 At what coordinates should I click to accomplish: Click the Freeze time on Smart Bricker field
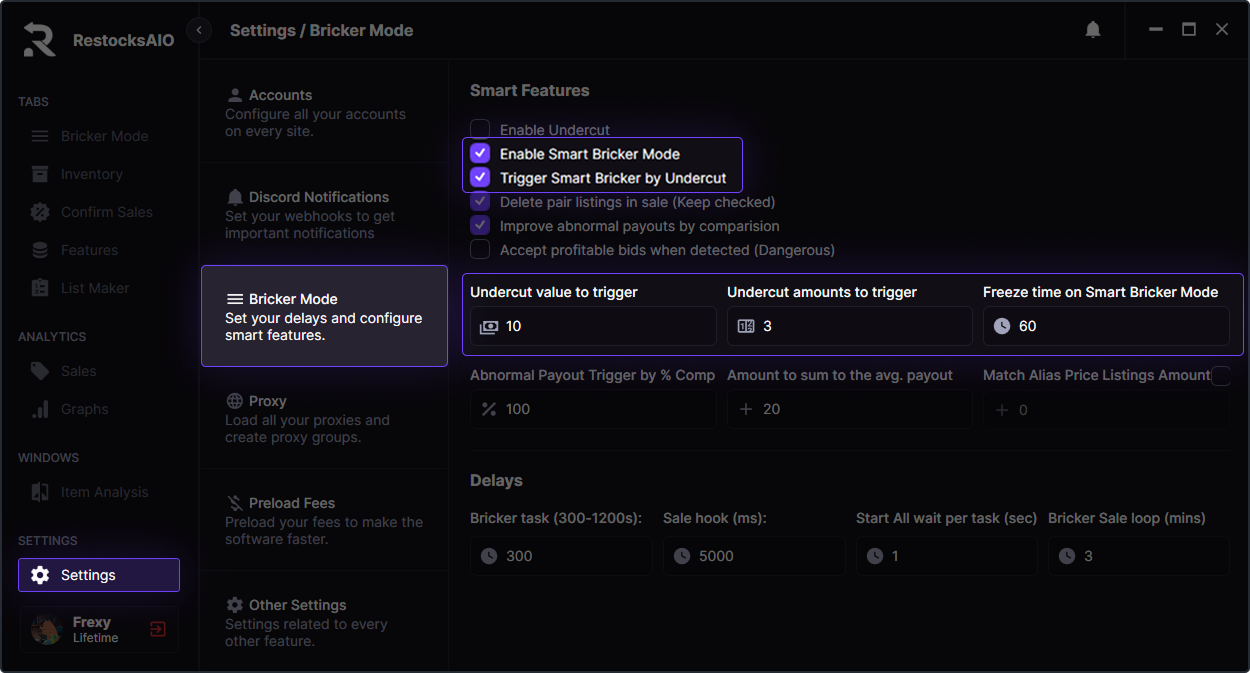pyautogui.click(x=1115, y=326)
